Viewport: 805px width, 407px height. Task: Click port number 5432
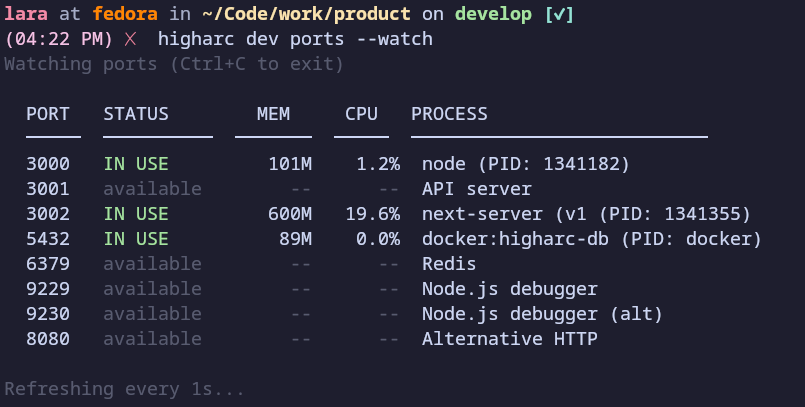48,239
